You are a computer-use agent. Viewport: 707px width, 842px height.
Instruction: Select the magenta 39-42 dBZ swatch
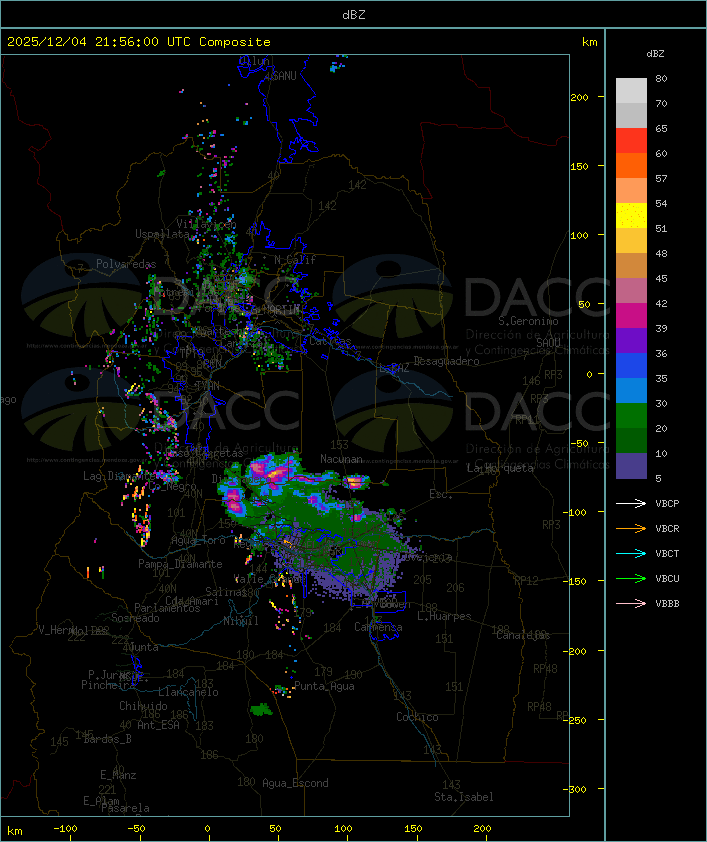[631, 316]
